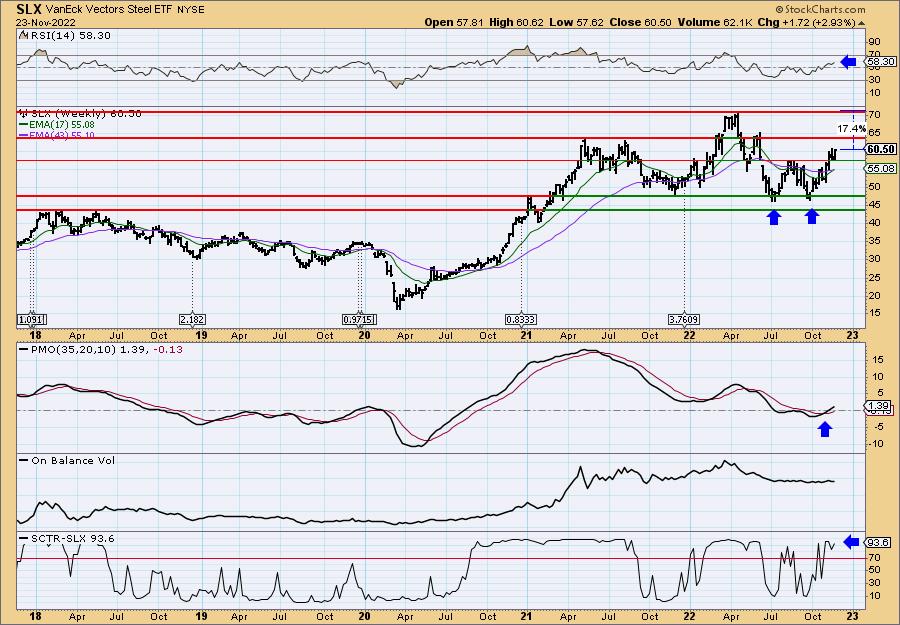Screen dimensions: 900x625
Task: Select the VanEck Vectors Steel ETF name
Action: pos(109,10)
